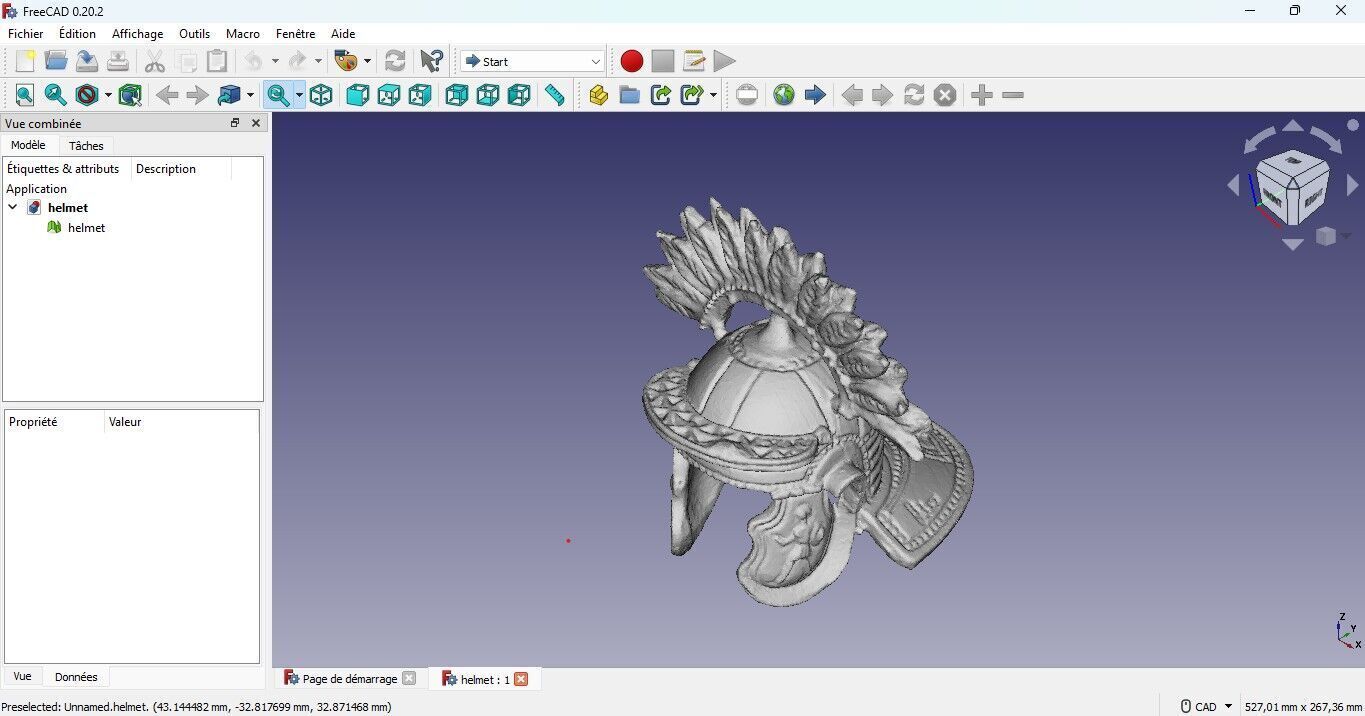Open the Macros dialog notepad icon
This screenshot has height=716, width=1365.
pos(694,61)
